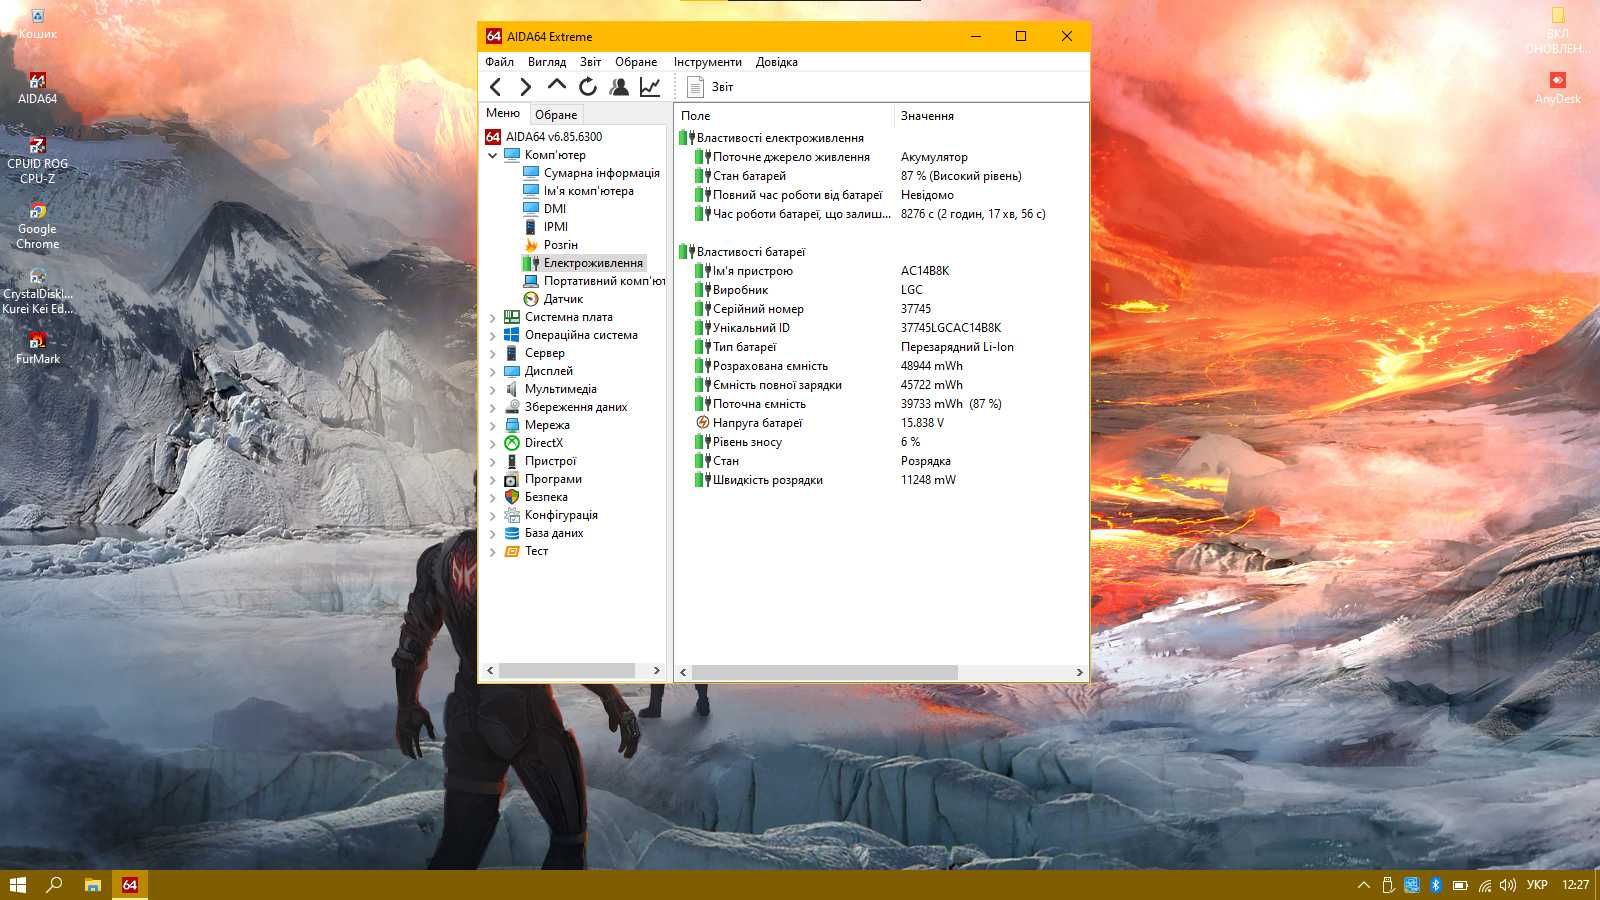Open the Звіт menu in the menu bar
The image size is (1600, 900).
590,62
